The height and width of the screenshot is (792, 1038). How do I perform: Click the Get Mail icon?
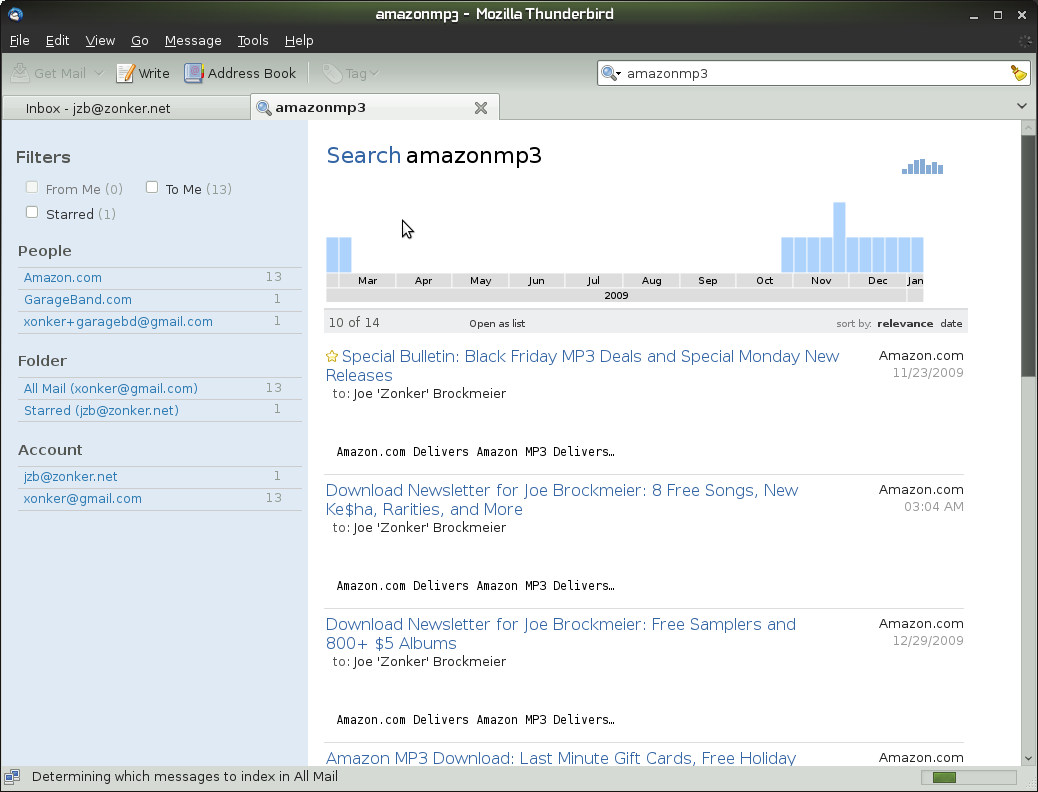[x=21, y=73]
